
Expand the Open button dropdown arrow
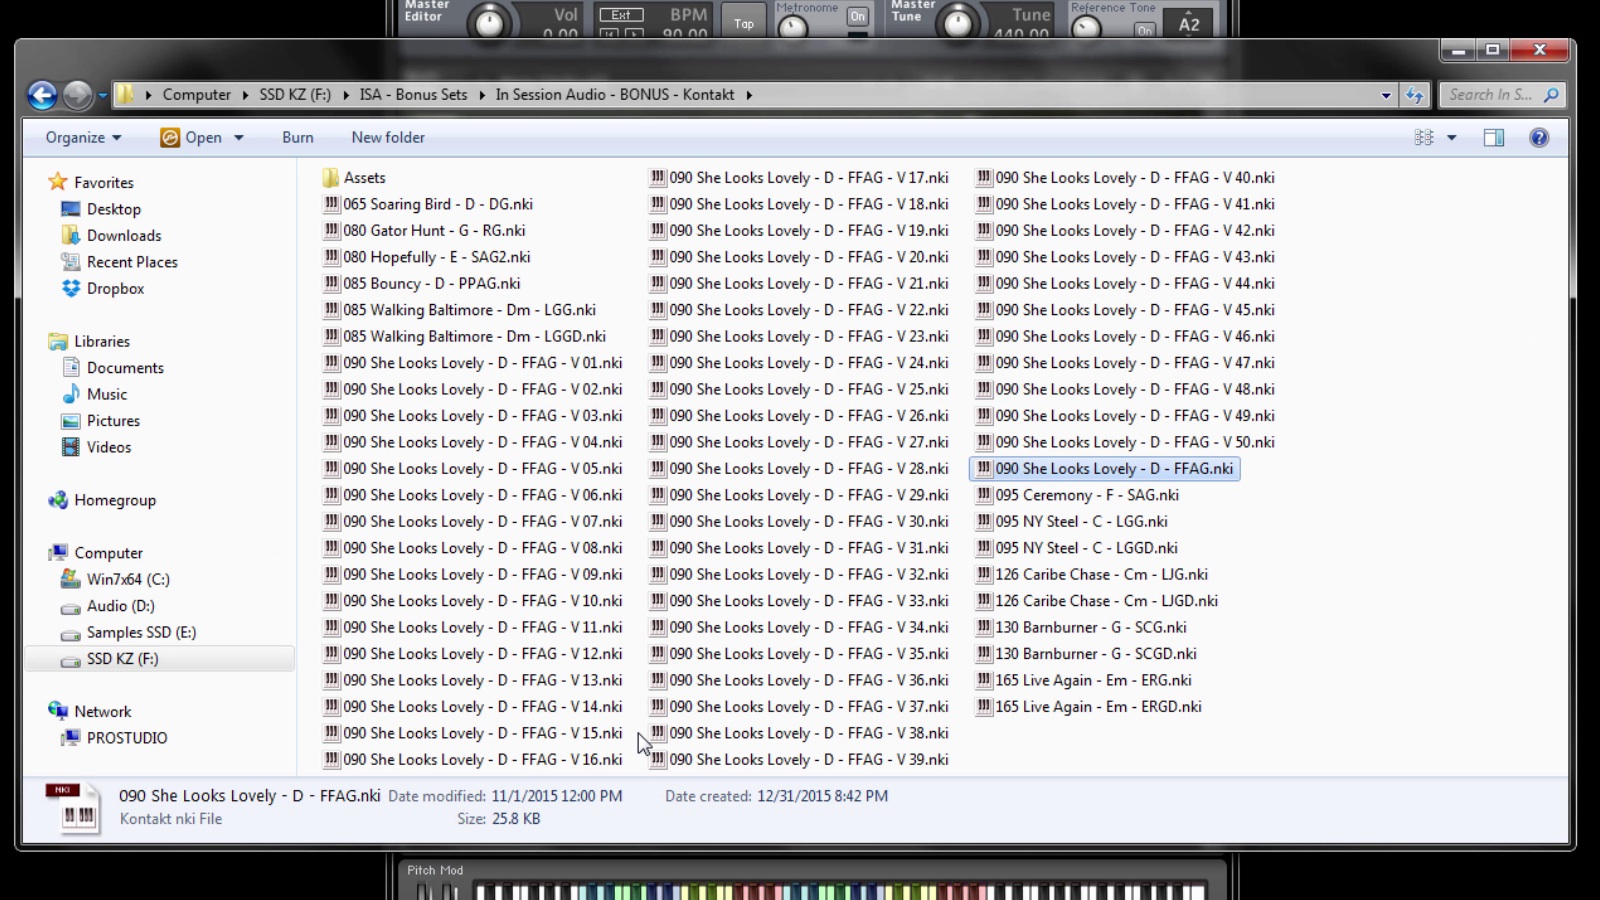[x=239, y=138]
